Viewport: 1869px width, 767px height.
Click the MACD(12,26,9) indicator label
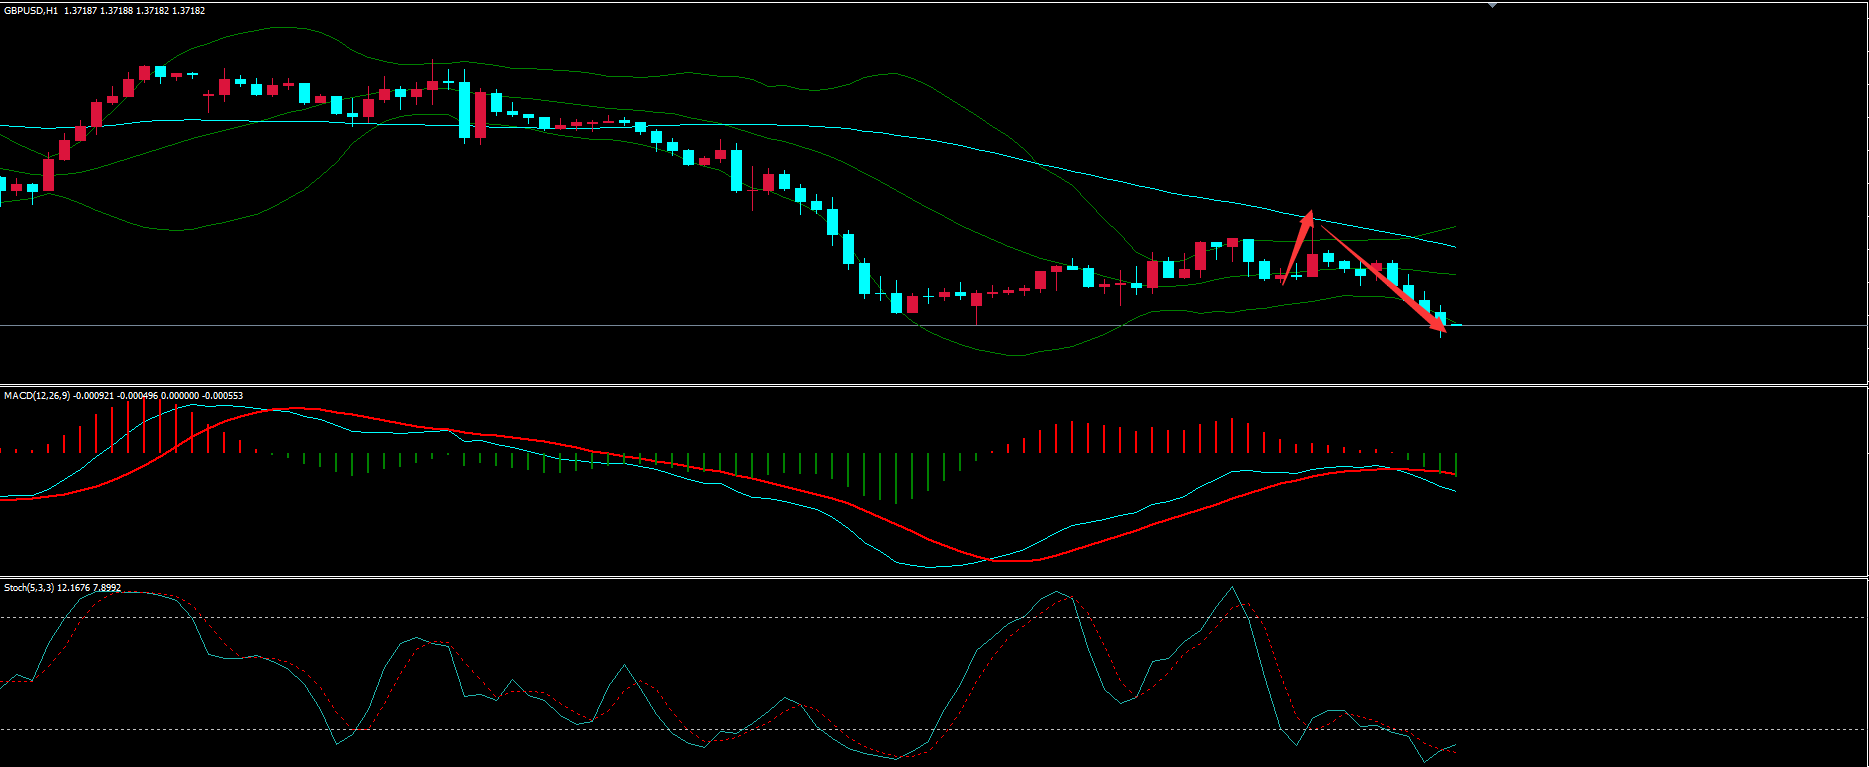click(x=37, y=396)
